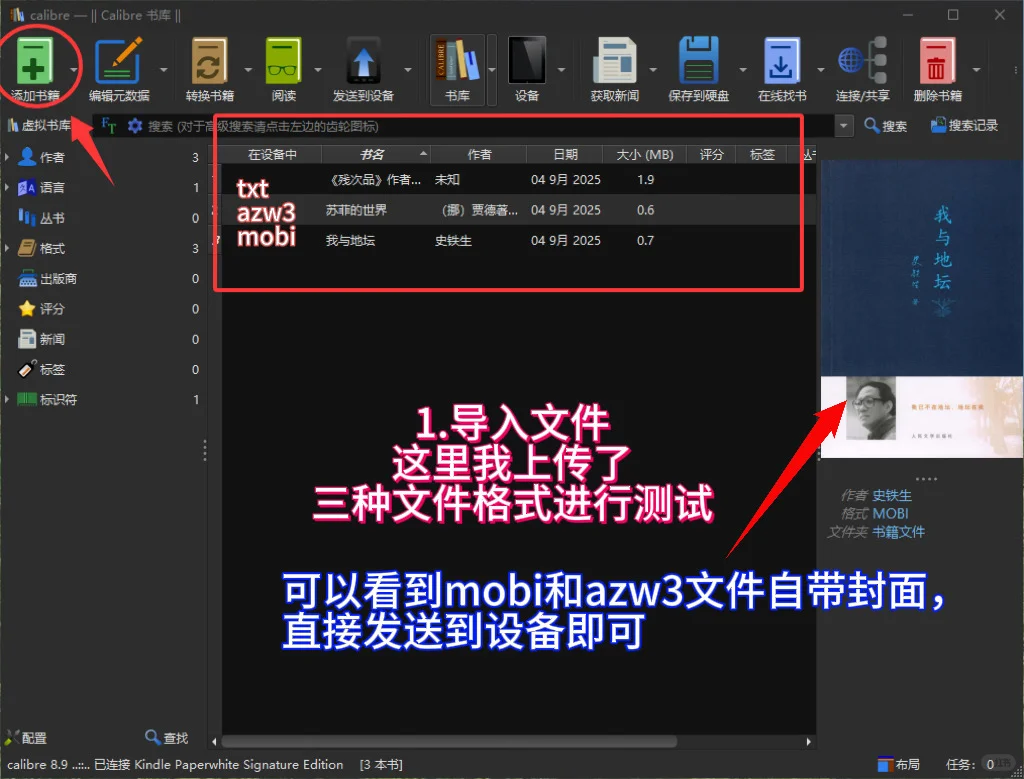Sort by Date (日期) column header

point(565,155)
